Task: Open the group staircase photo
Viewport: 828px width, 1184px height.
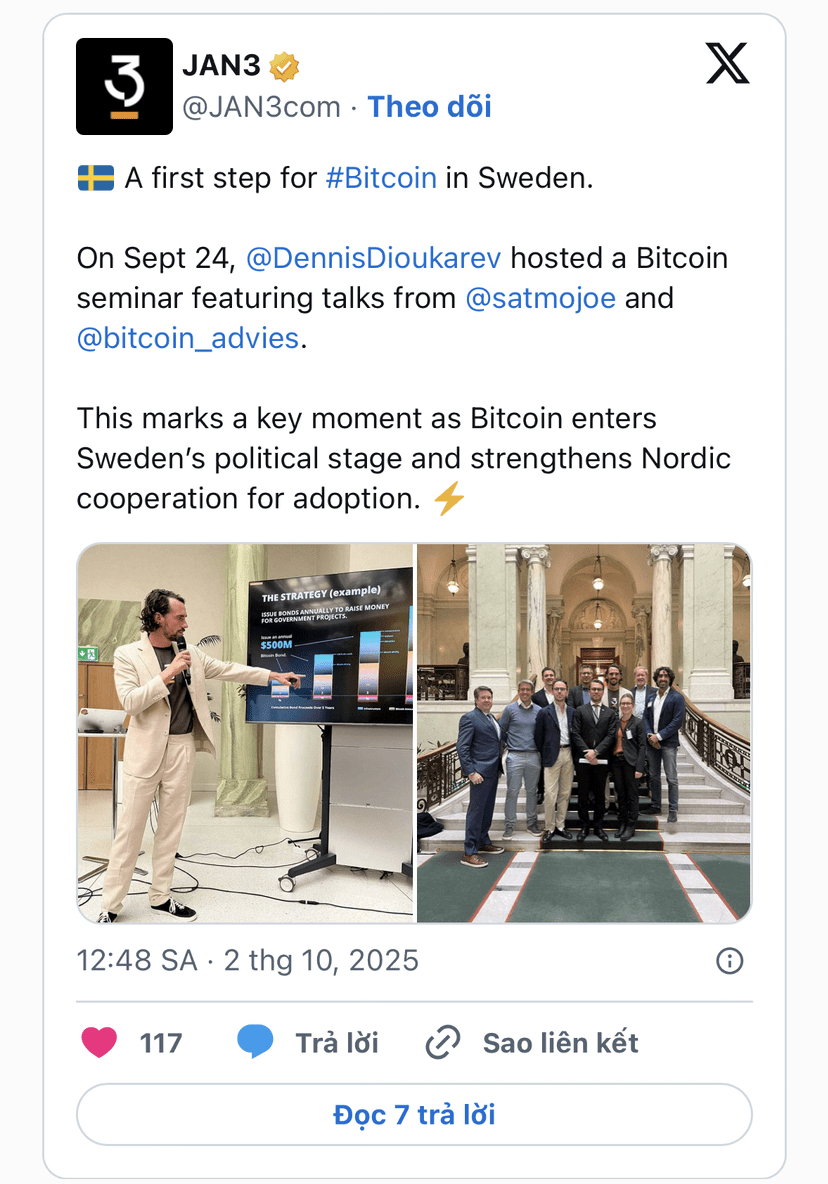Action: tap(583, 733)
